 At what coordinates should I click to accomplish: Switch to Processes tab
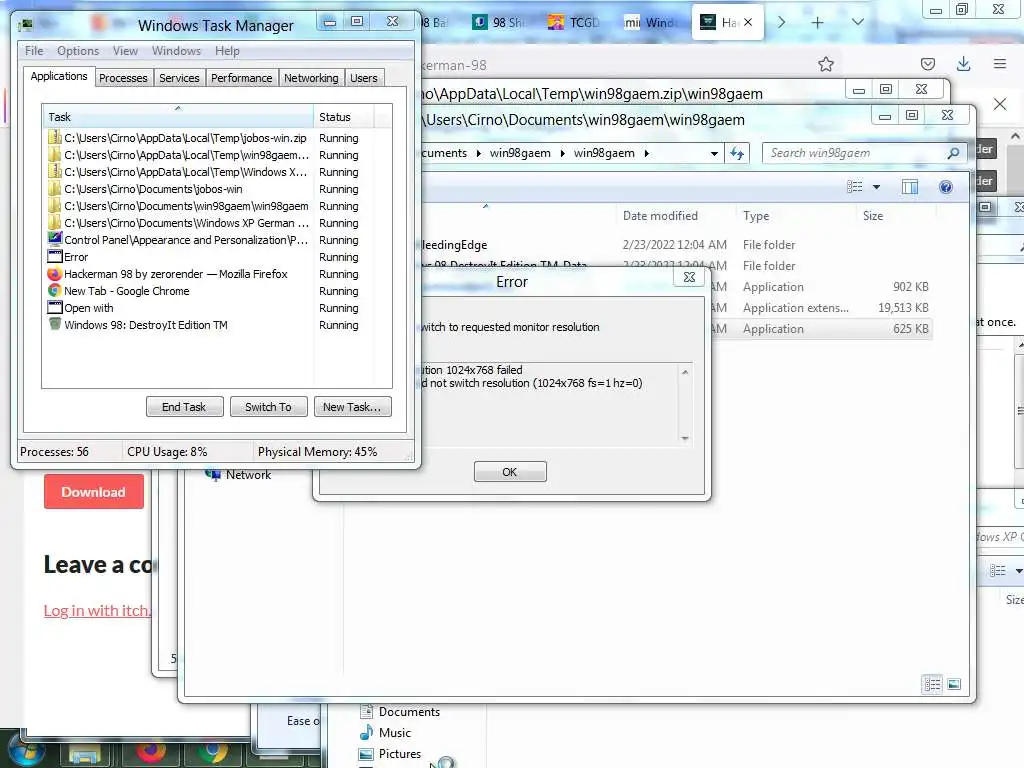[123, 78]
